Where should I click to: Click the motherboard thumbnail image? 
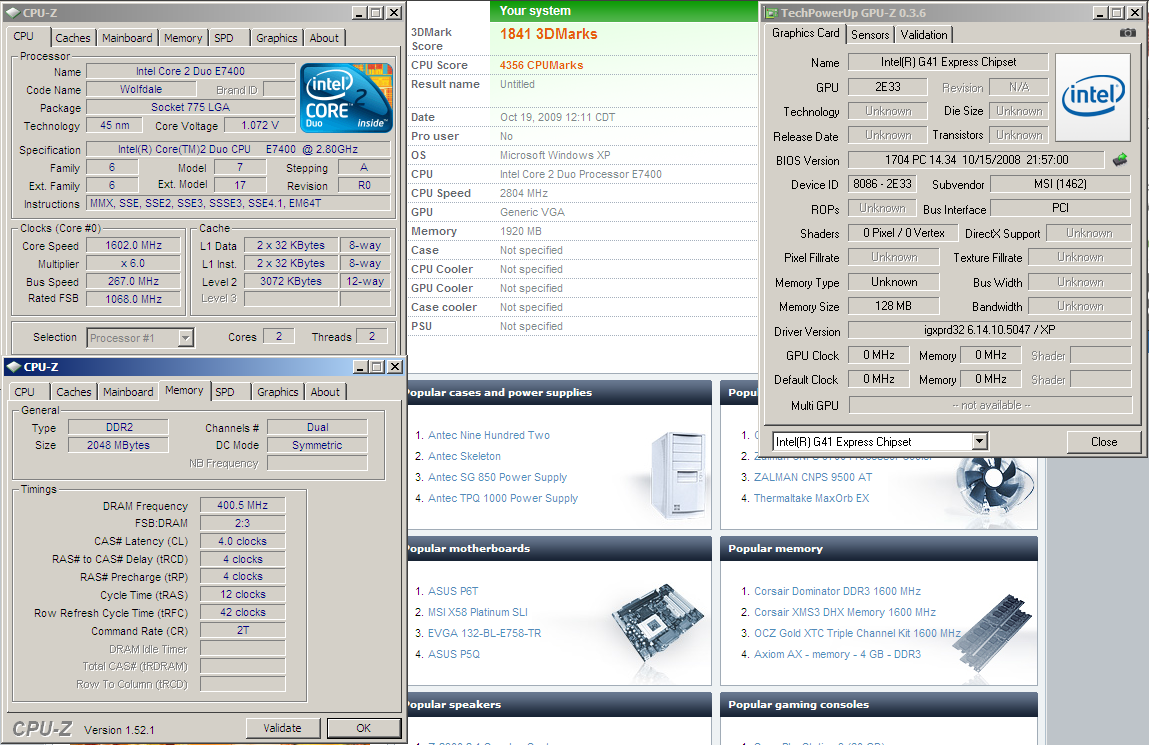coord(657,623)
